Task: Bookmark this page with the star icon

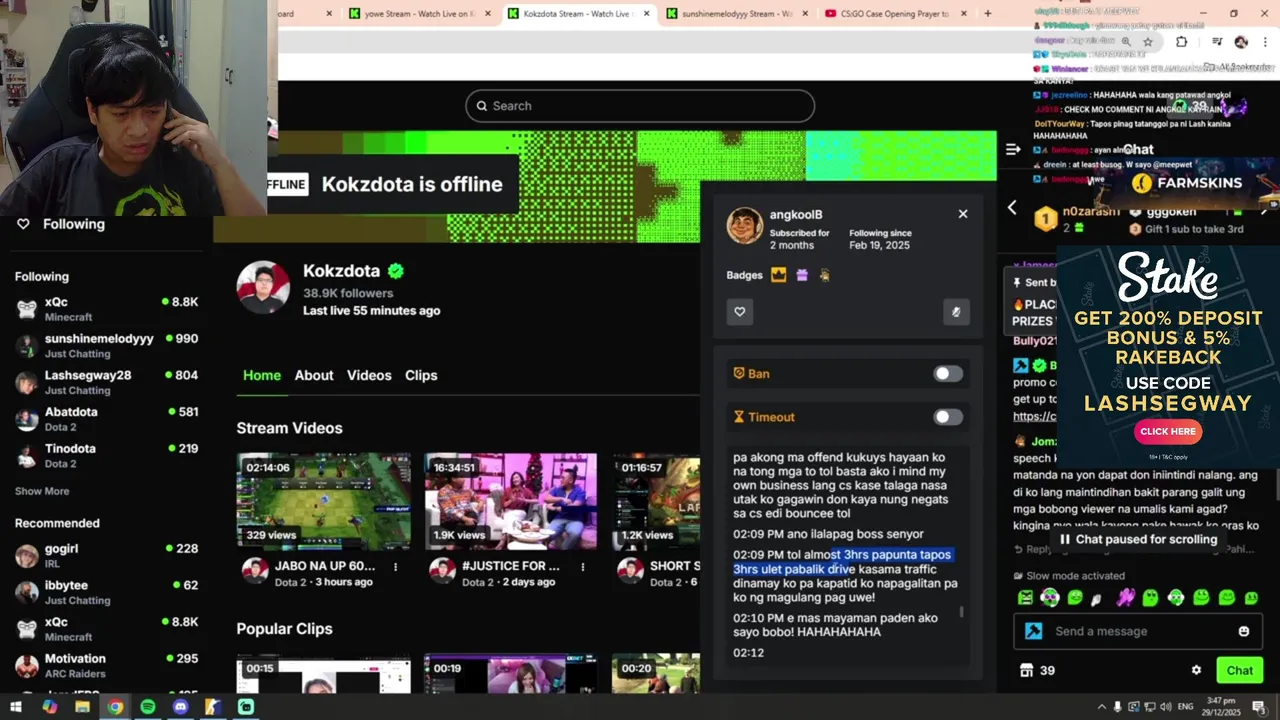Action: tap(1148, 42)
